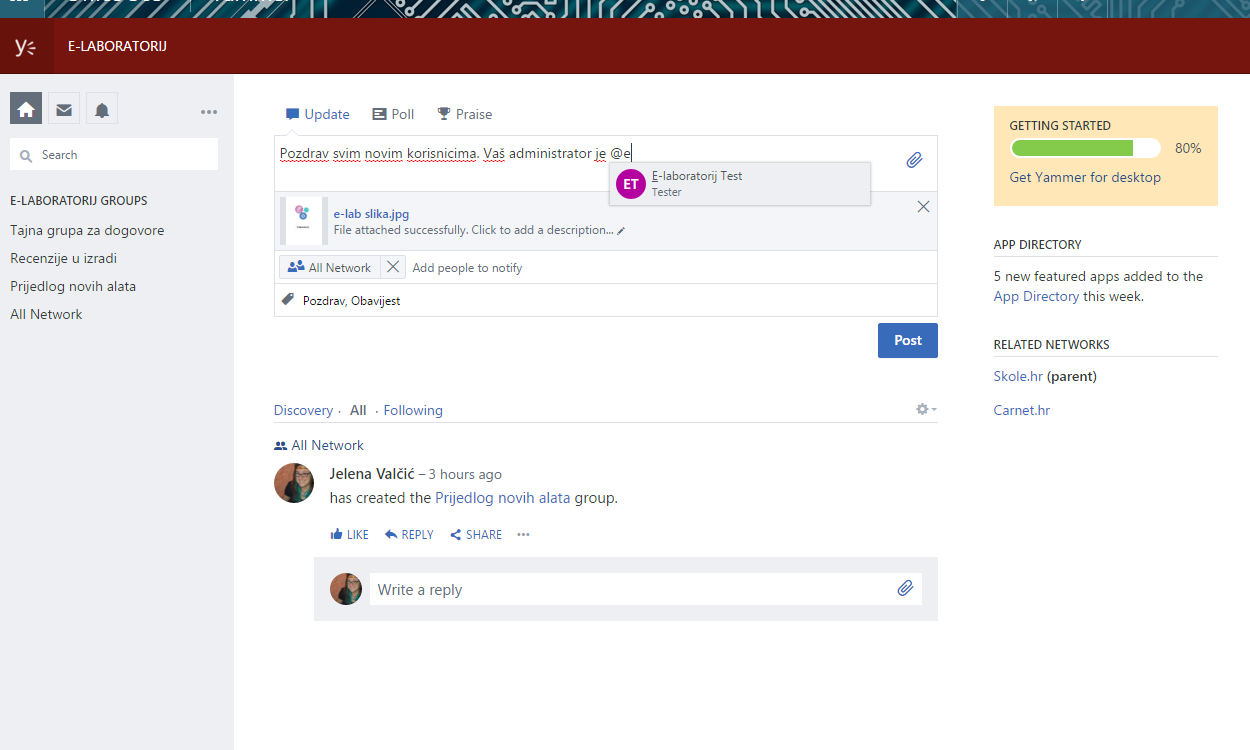This screenshot has height=750, width=1250.
Task: Click the paperclip in the reply box
Action: pos(905,588)
